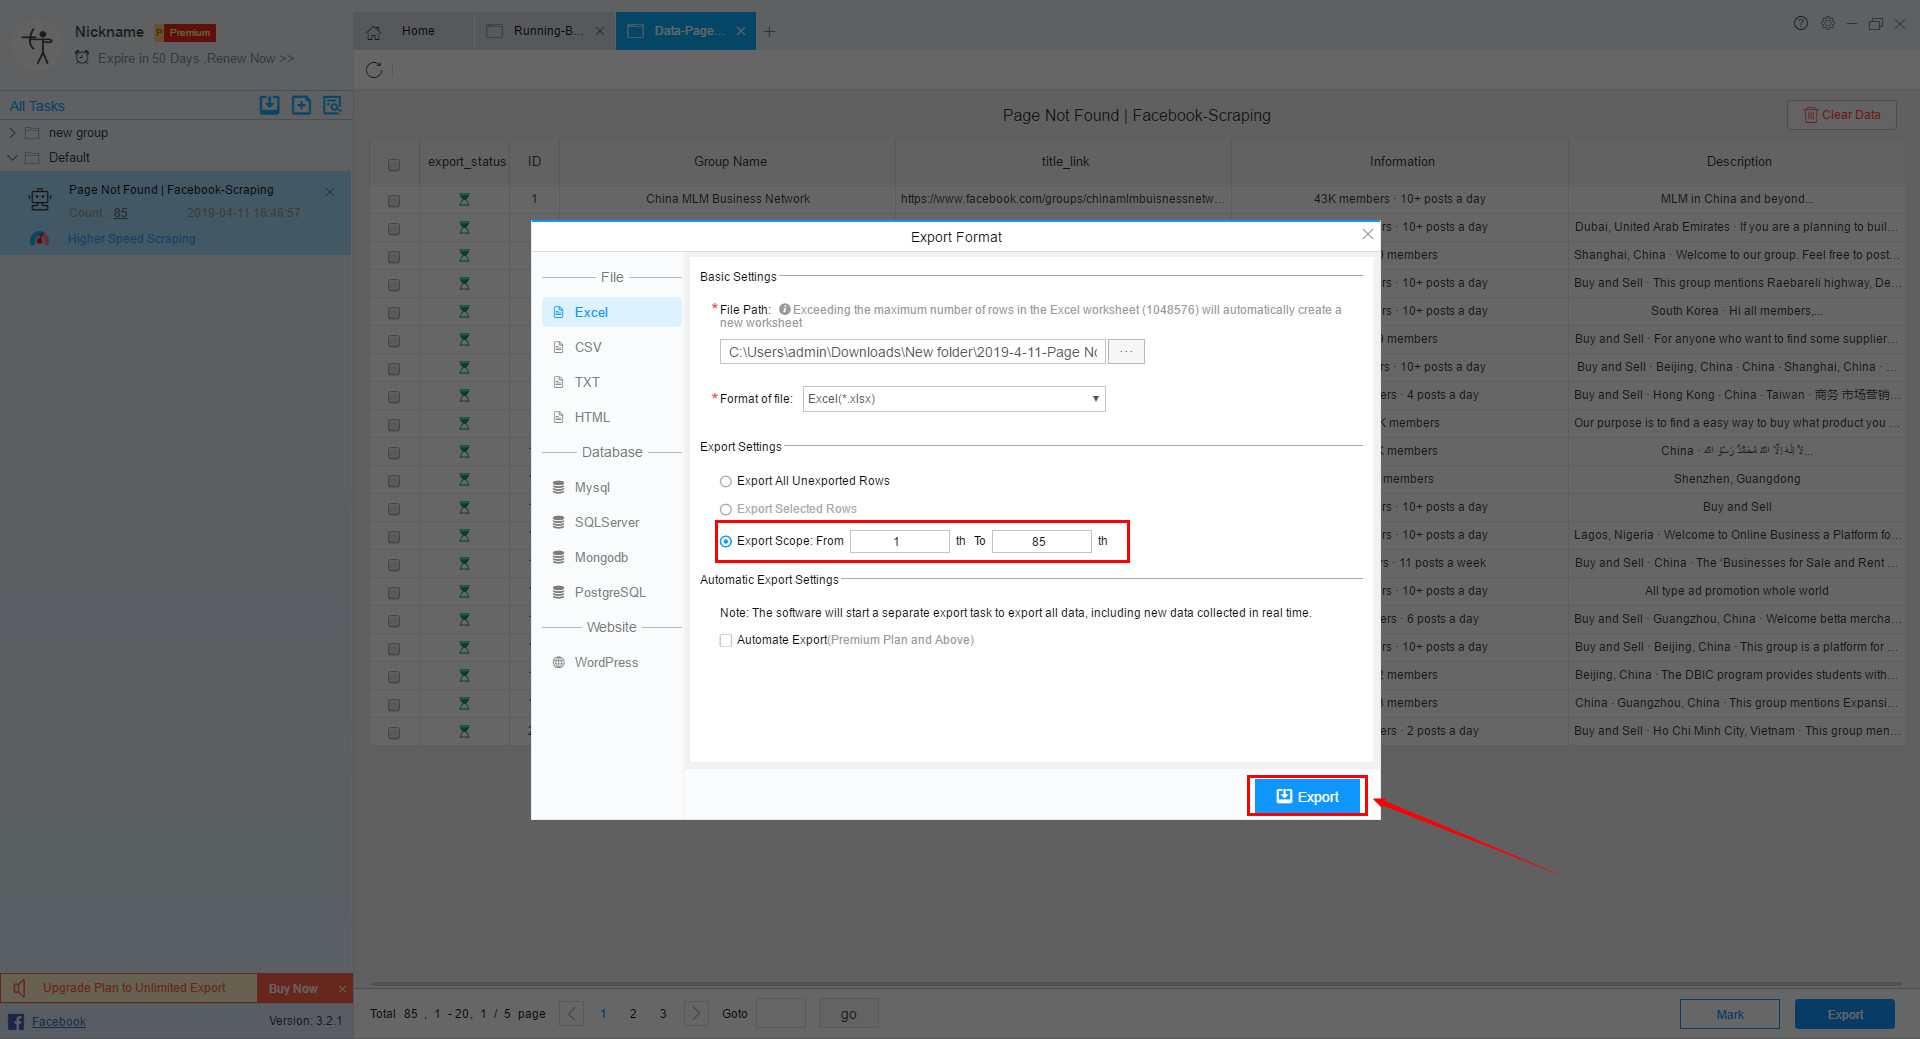
Task: Select Export All Unexported Rows
Action: point(726,481)
